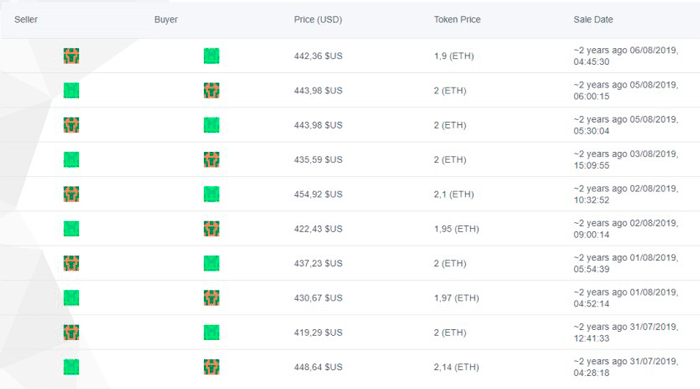The image size is (700, 389).
Task: Click buyer avatar in 422,43 $US row
Action: 212,229
